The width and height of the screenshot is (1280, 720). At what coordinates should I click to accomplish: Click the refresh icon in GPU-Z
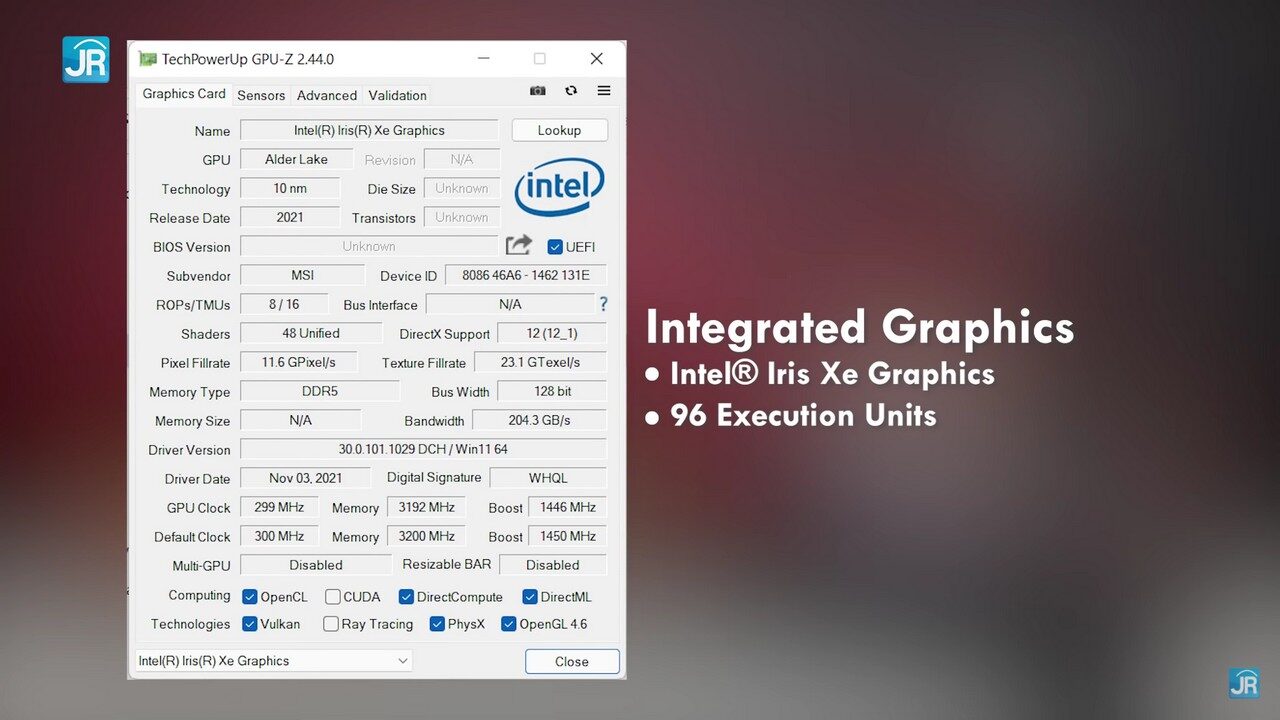point(571,91)
